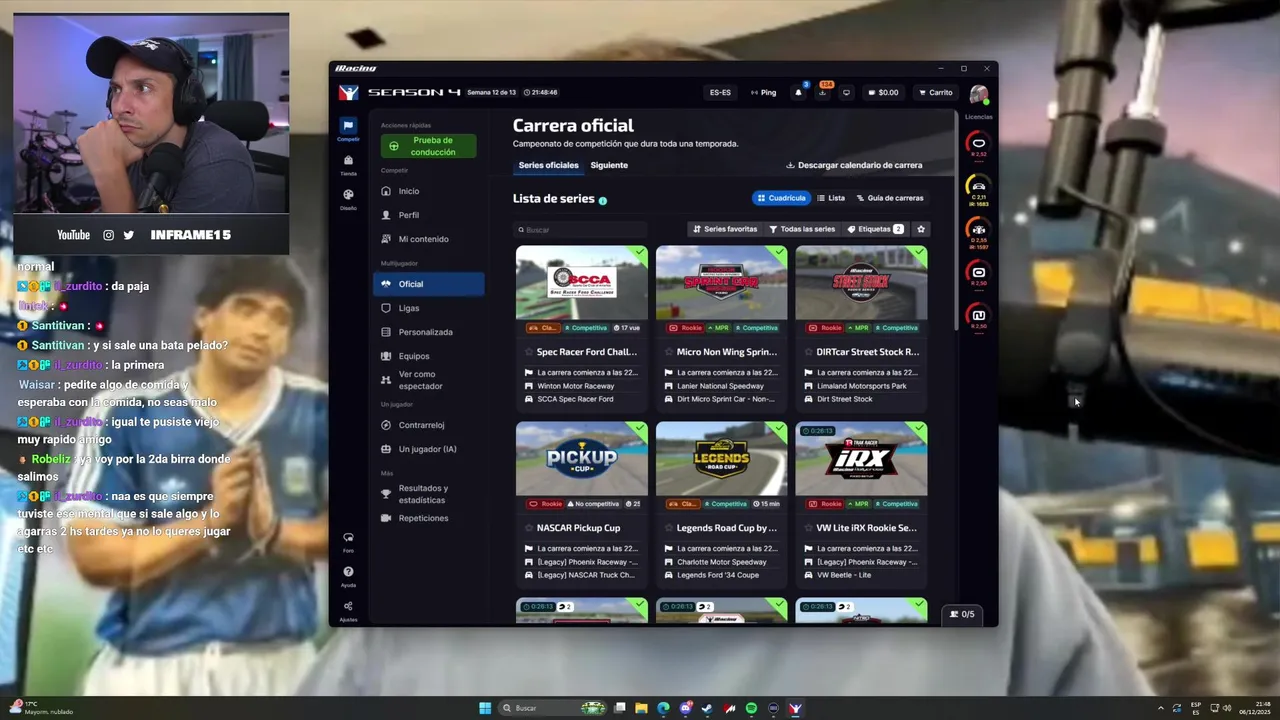Favorite the Micro Non Wing Sprint star
Viewport: 1280px width, 720px height.
coord(669,352)
